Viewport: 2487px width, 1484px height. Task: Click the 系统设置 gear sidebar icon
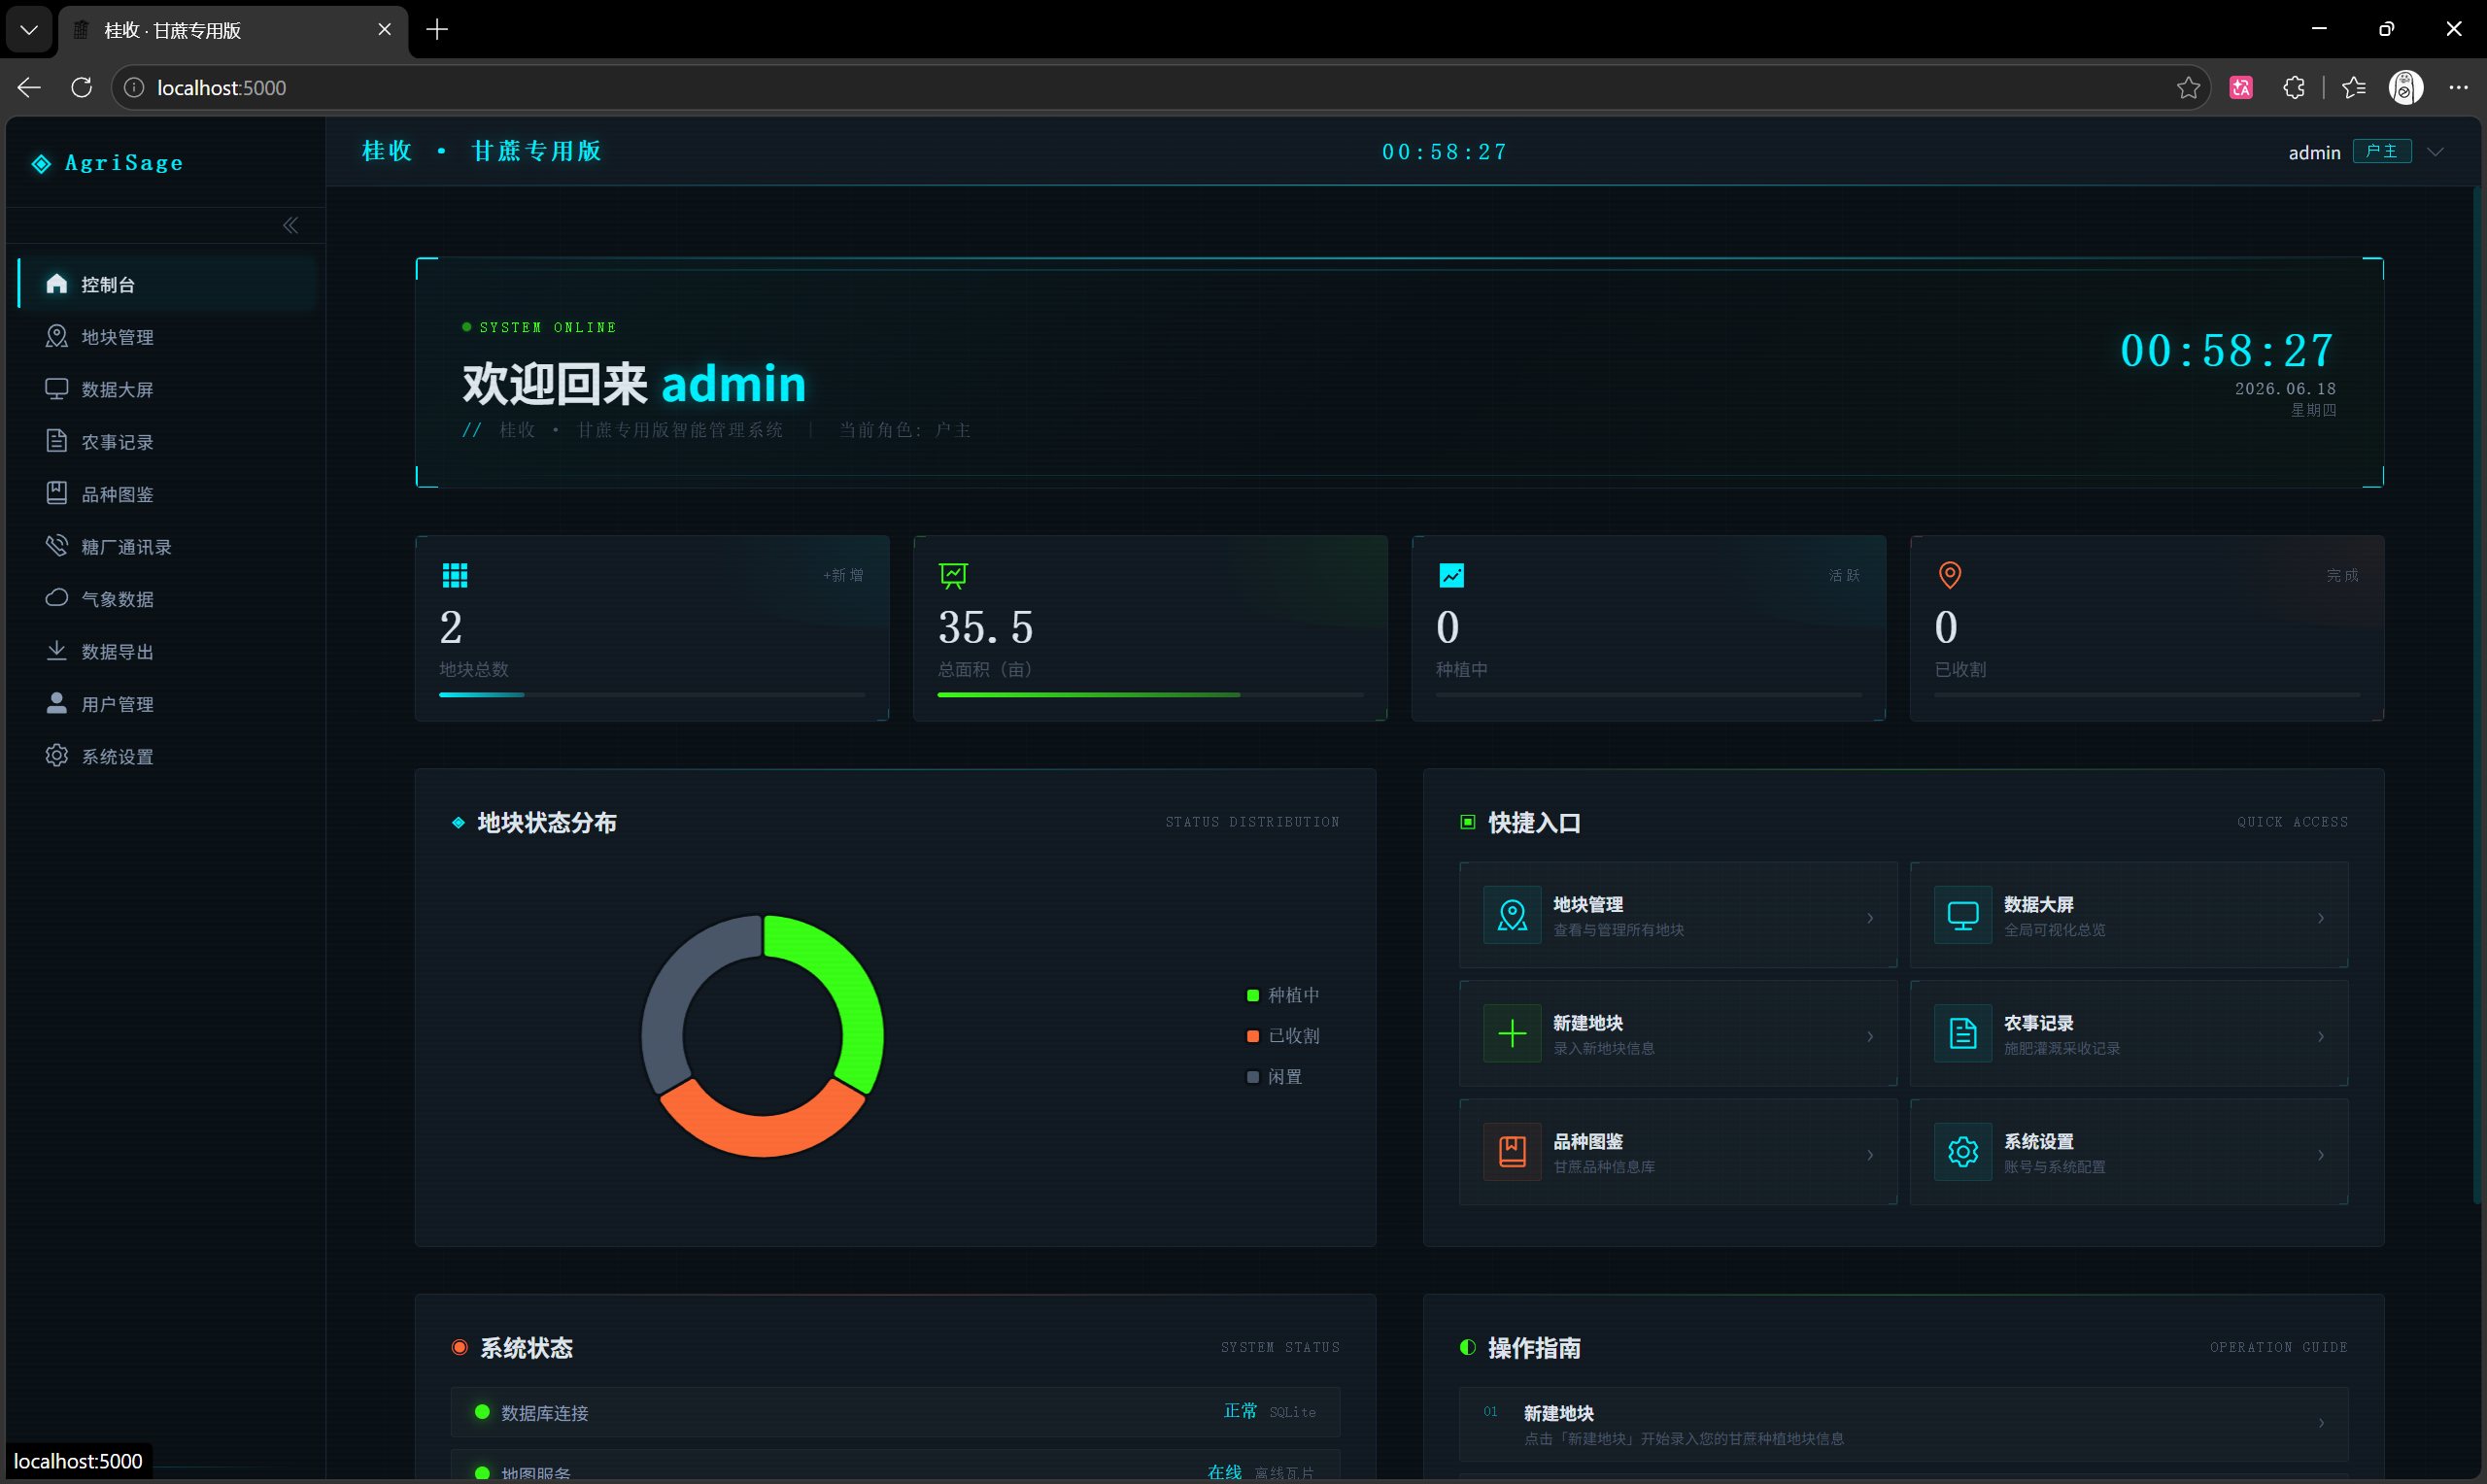point(57,756)
